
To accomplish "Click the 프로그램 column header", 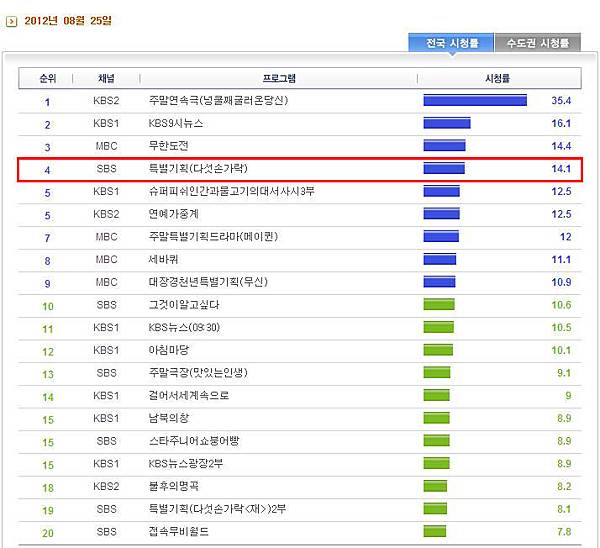I will coord(279,78).
